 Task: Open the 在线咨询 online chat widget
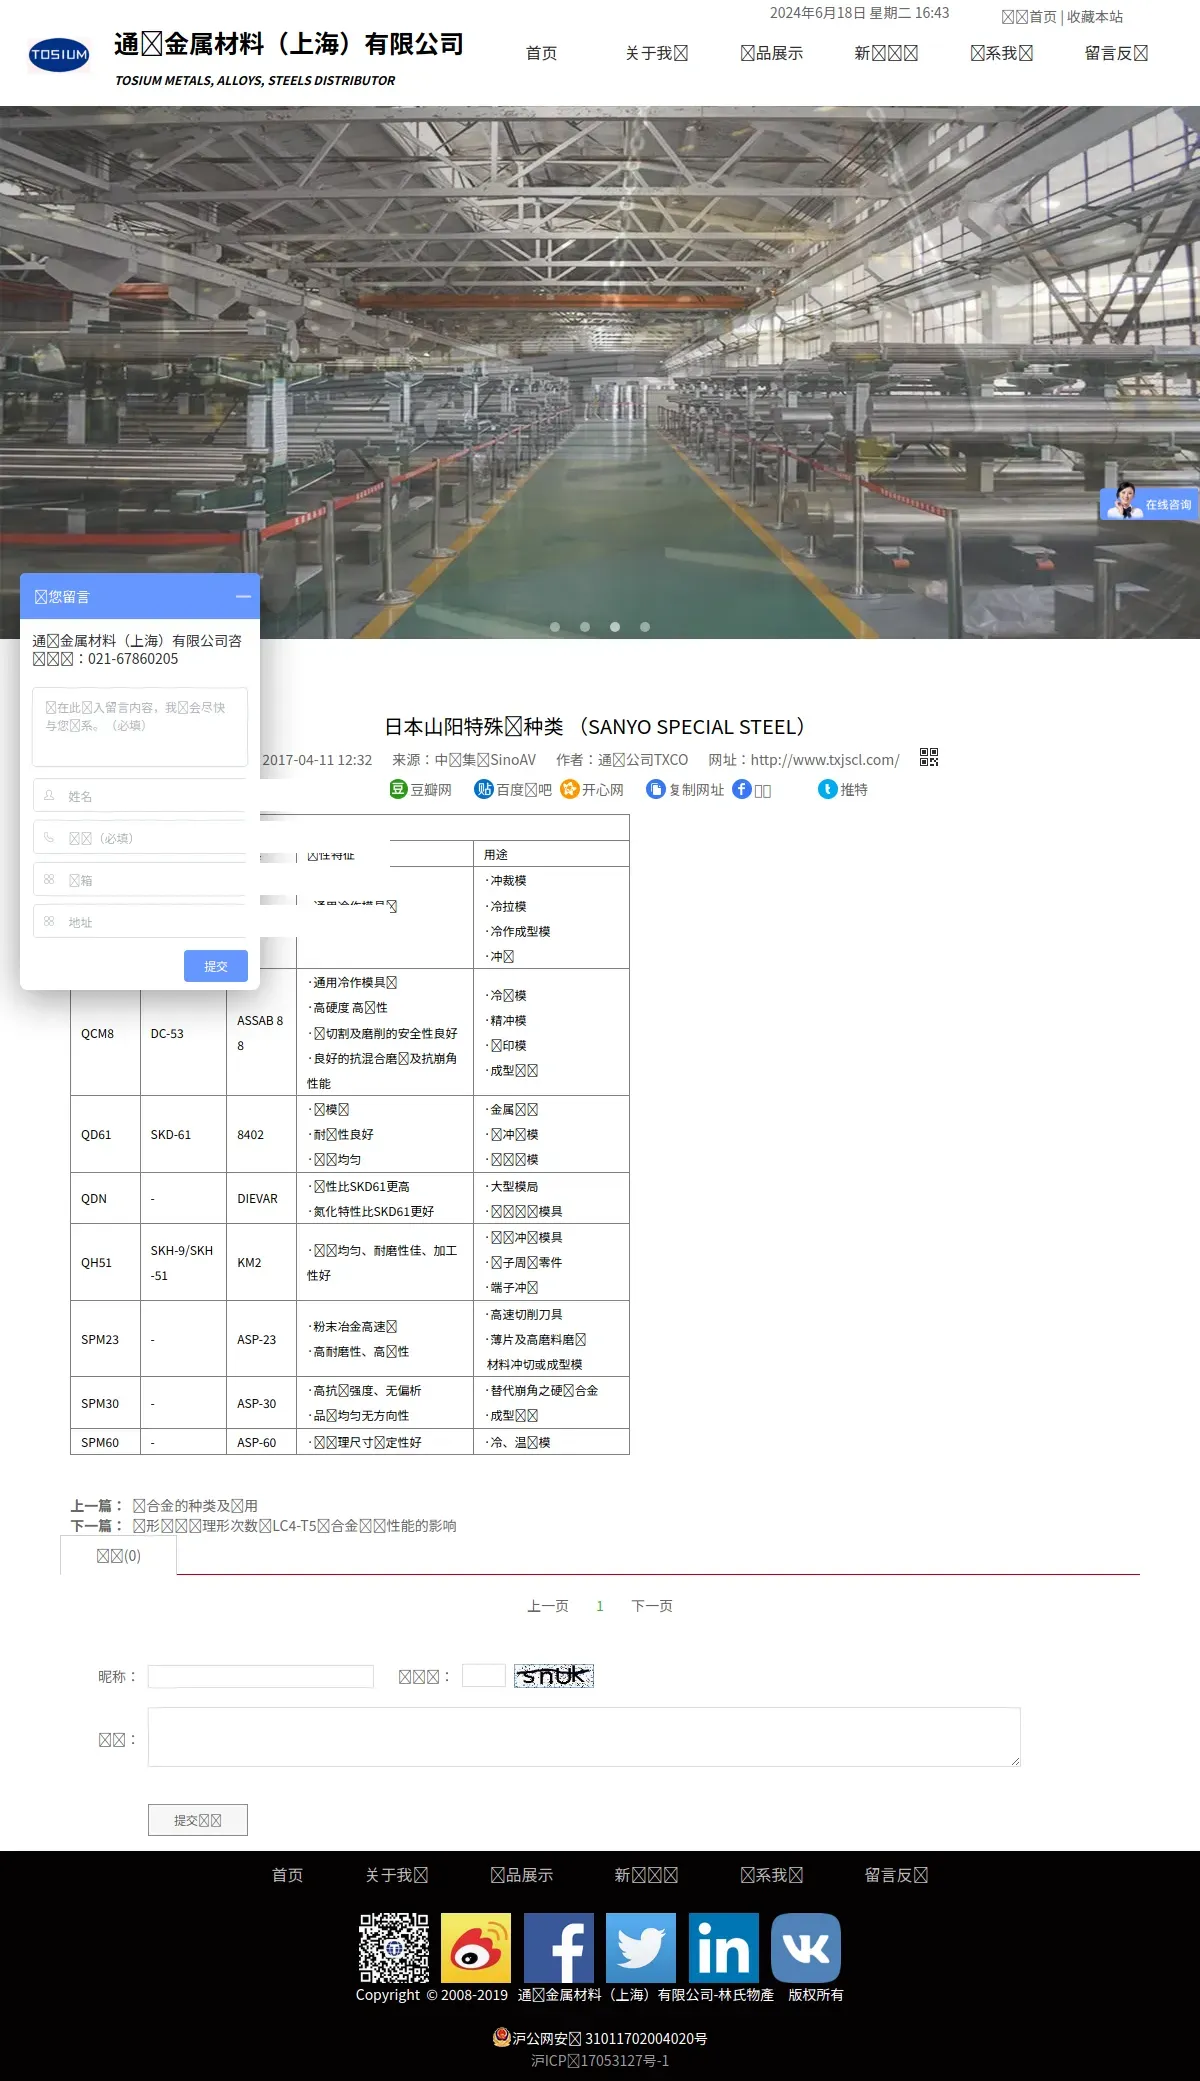1149,503
